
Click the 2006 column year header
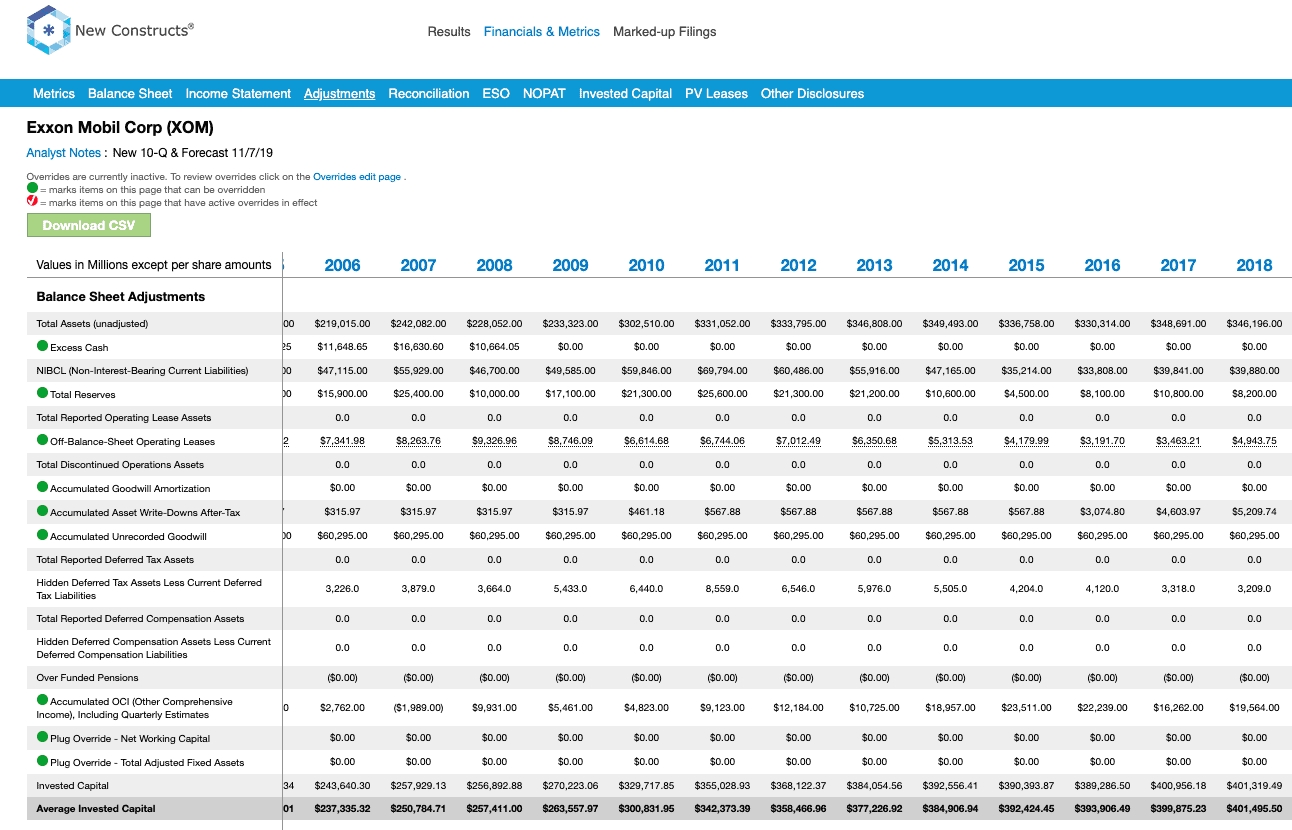coord(342,265)
